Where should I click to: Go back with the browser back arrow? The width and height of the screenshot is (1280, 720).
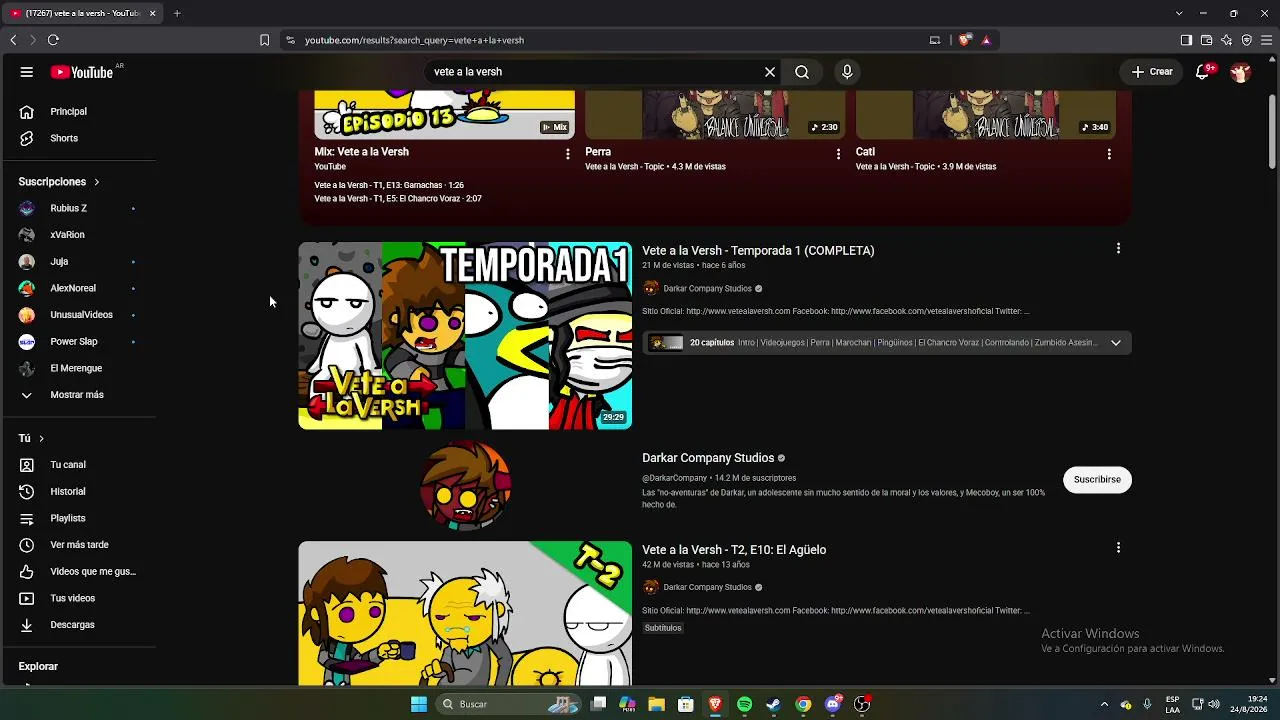pyautogui.click(x=13, y=40)
